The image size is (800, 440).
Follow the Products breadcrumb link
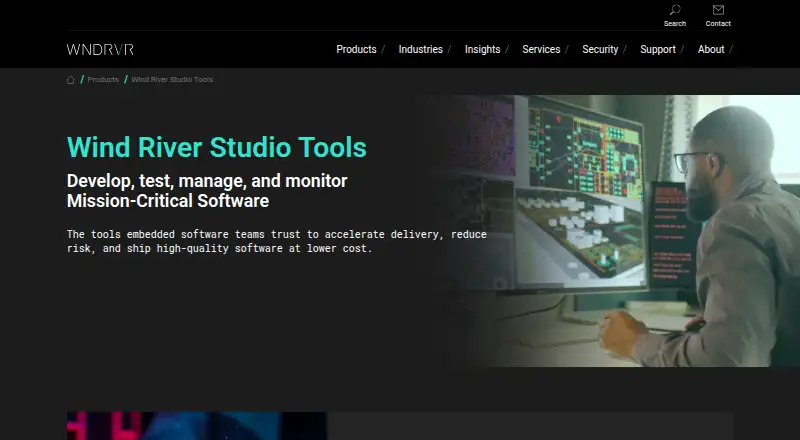pyautogui.click(x=103, y=80)
